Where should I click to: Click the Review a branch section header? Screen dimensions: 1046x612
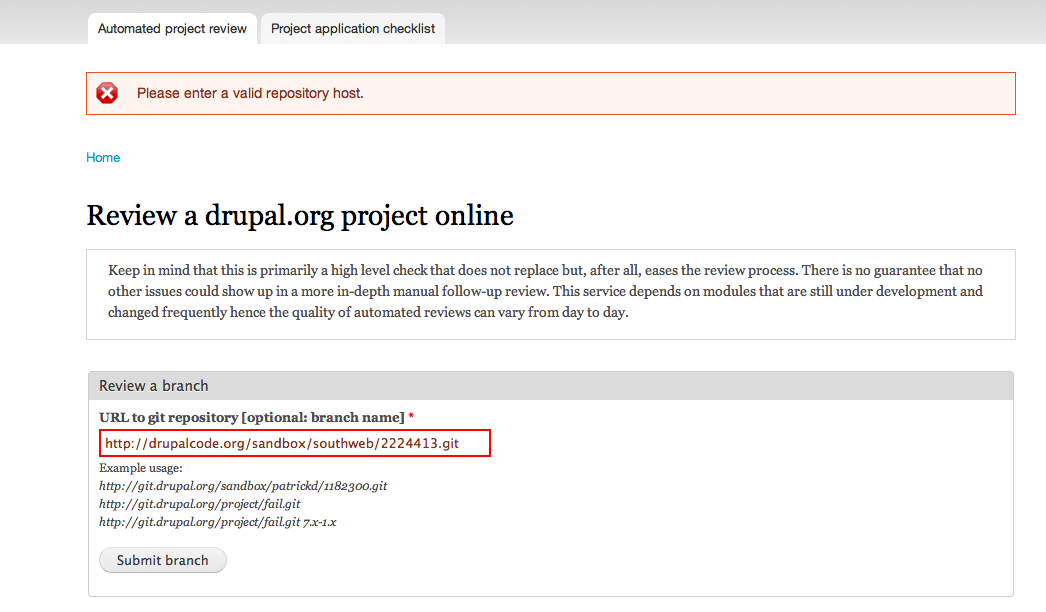(x=153, y=385)
